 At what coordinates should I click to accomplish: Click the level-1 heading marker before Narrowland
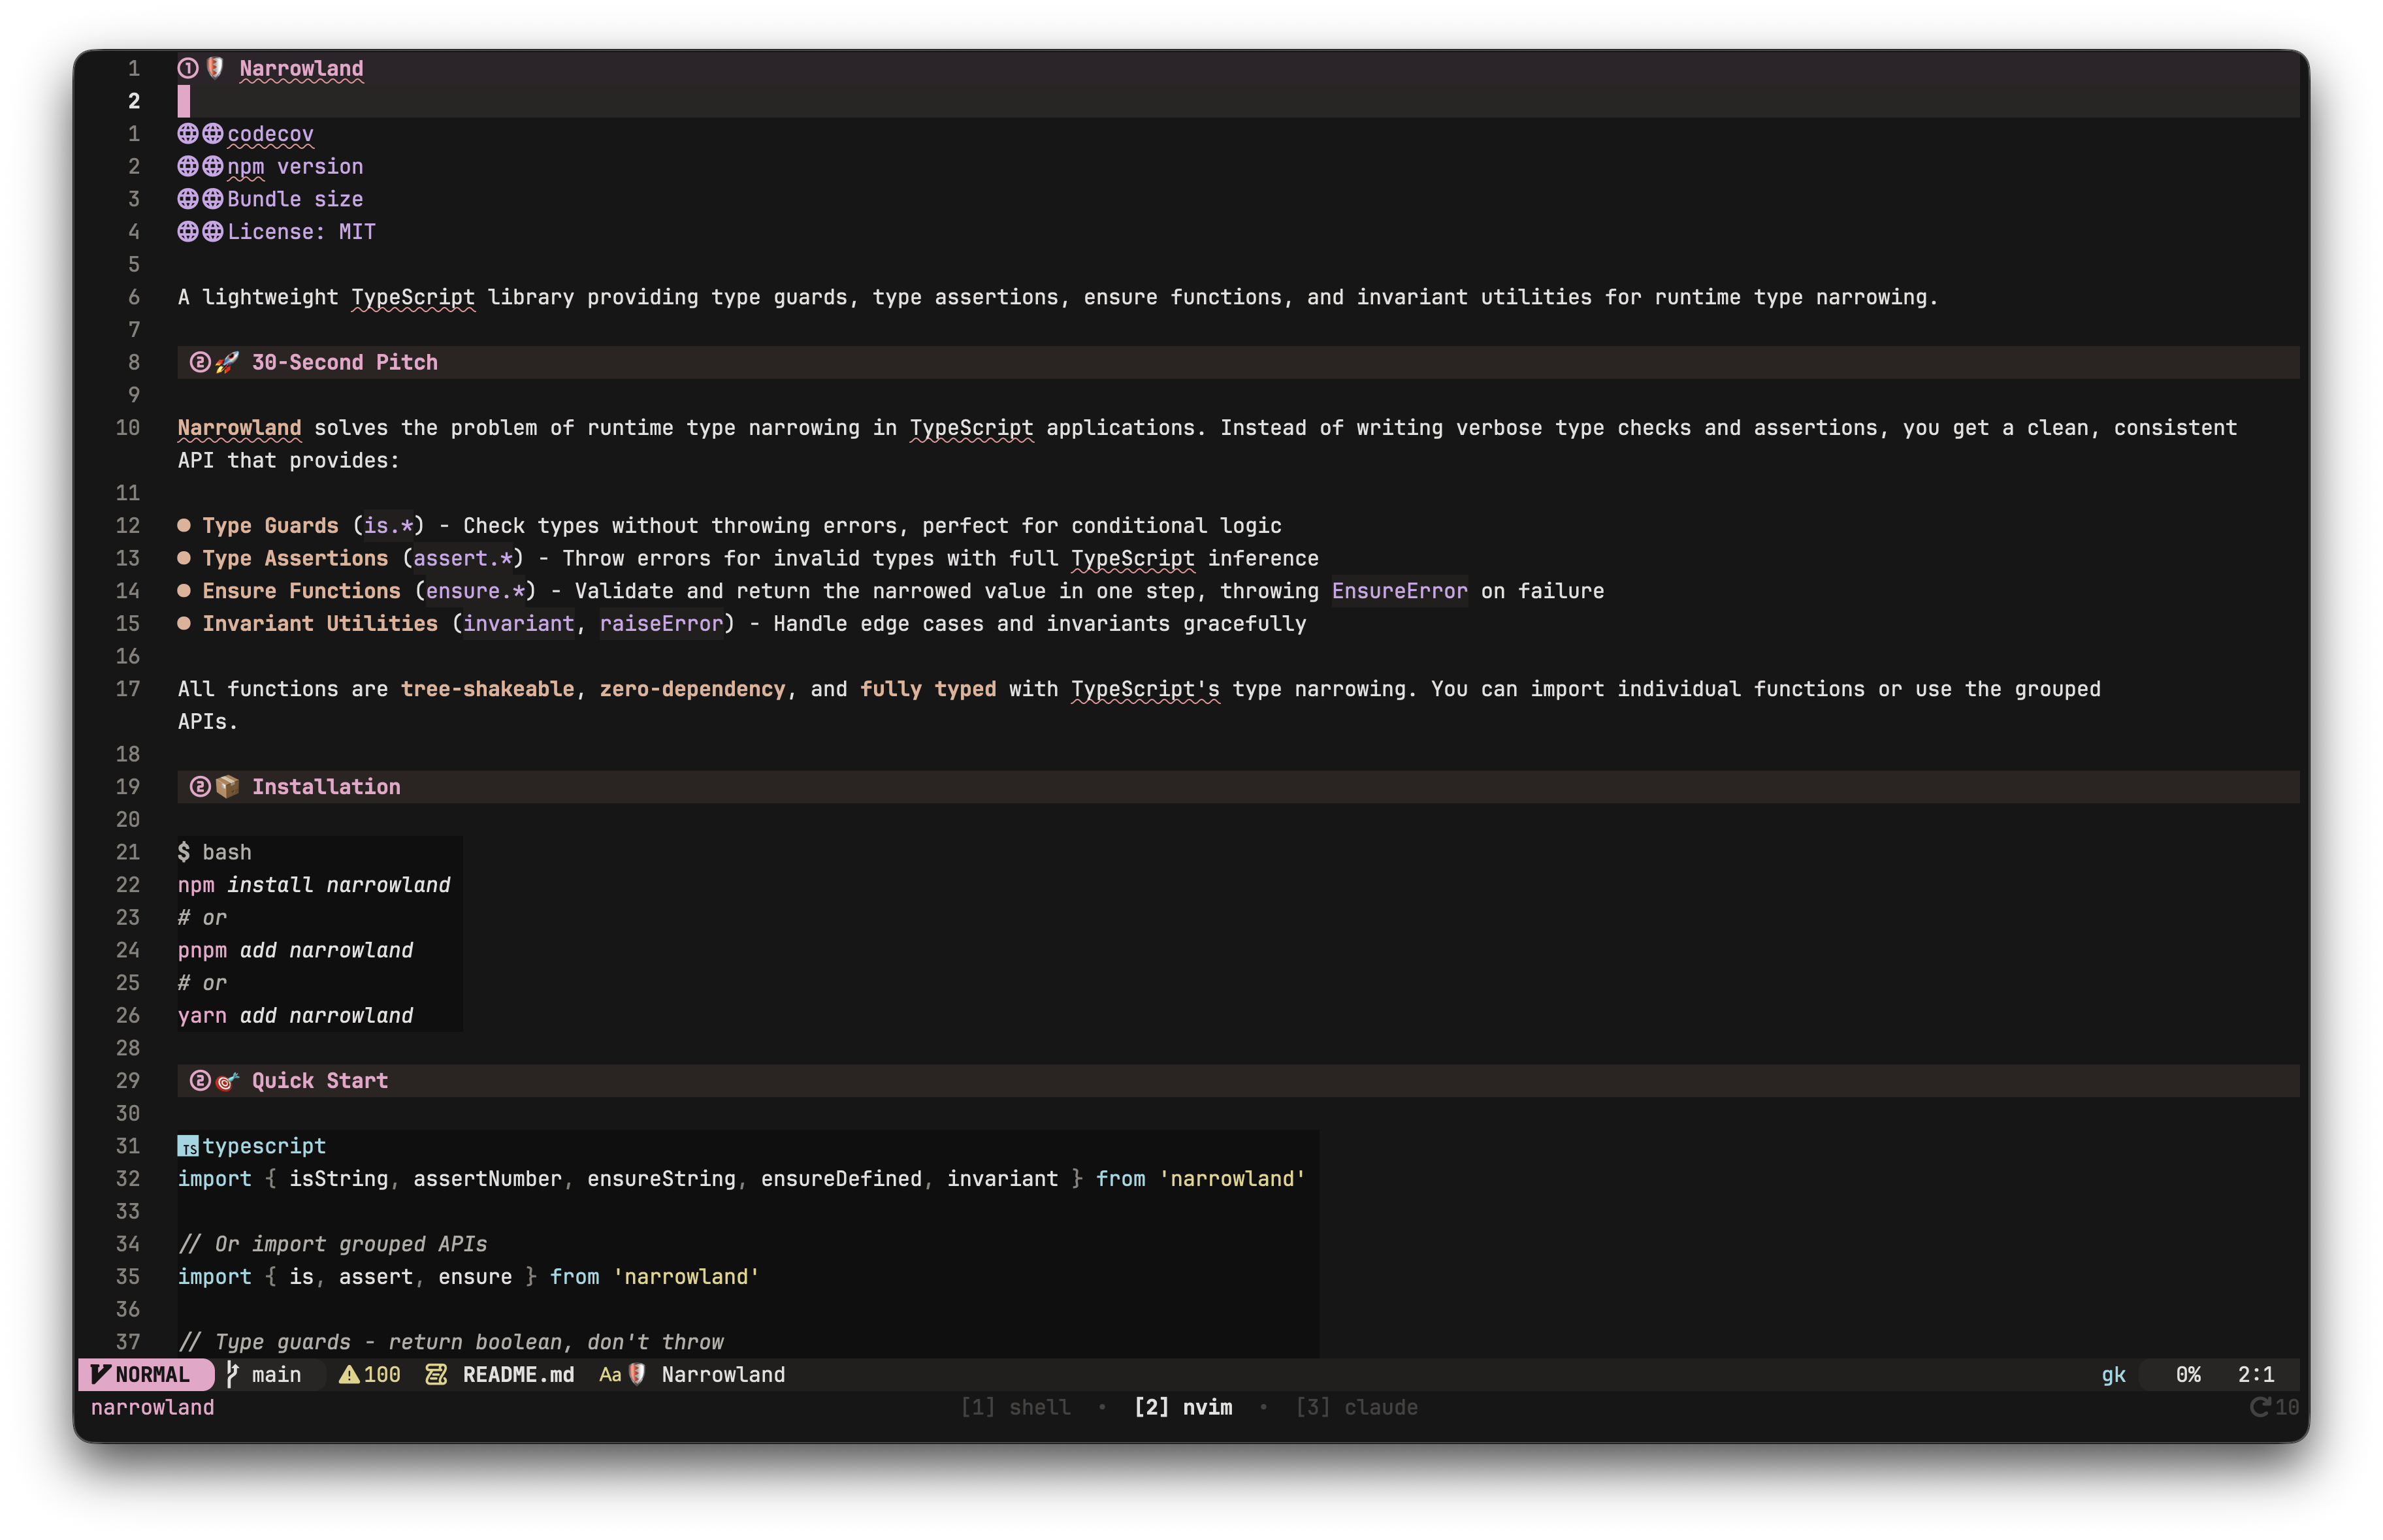(x=188, y=68)
